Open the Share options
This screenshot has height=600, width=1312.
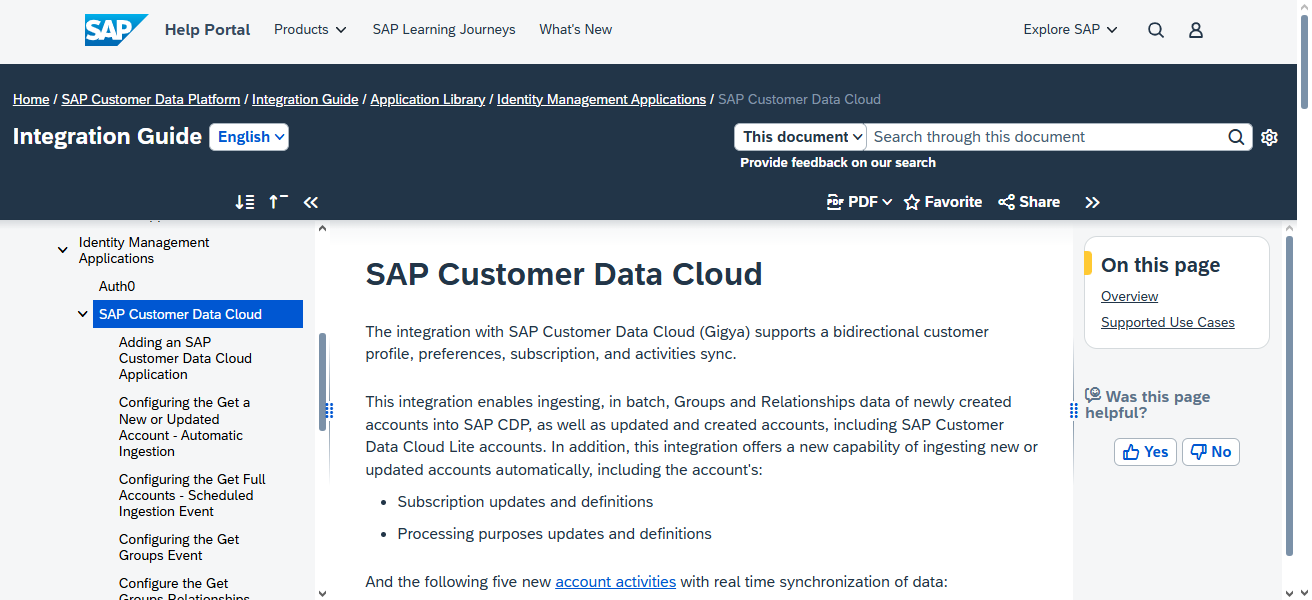tap(1029, 201)
